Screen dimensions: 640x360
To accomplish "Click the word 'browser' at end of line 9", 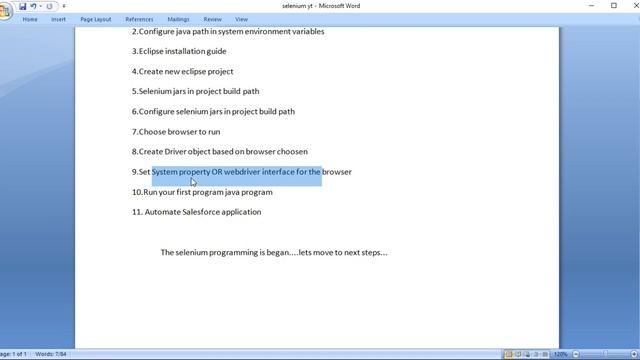I will coord(337,172).
